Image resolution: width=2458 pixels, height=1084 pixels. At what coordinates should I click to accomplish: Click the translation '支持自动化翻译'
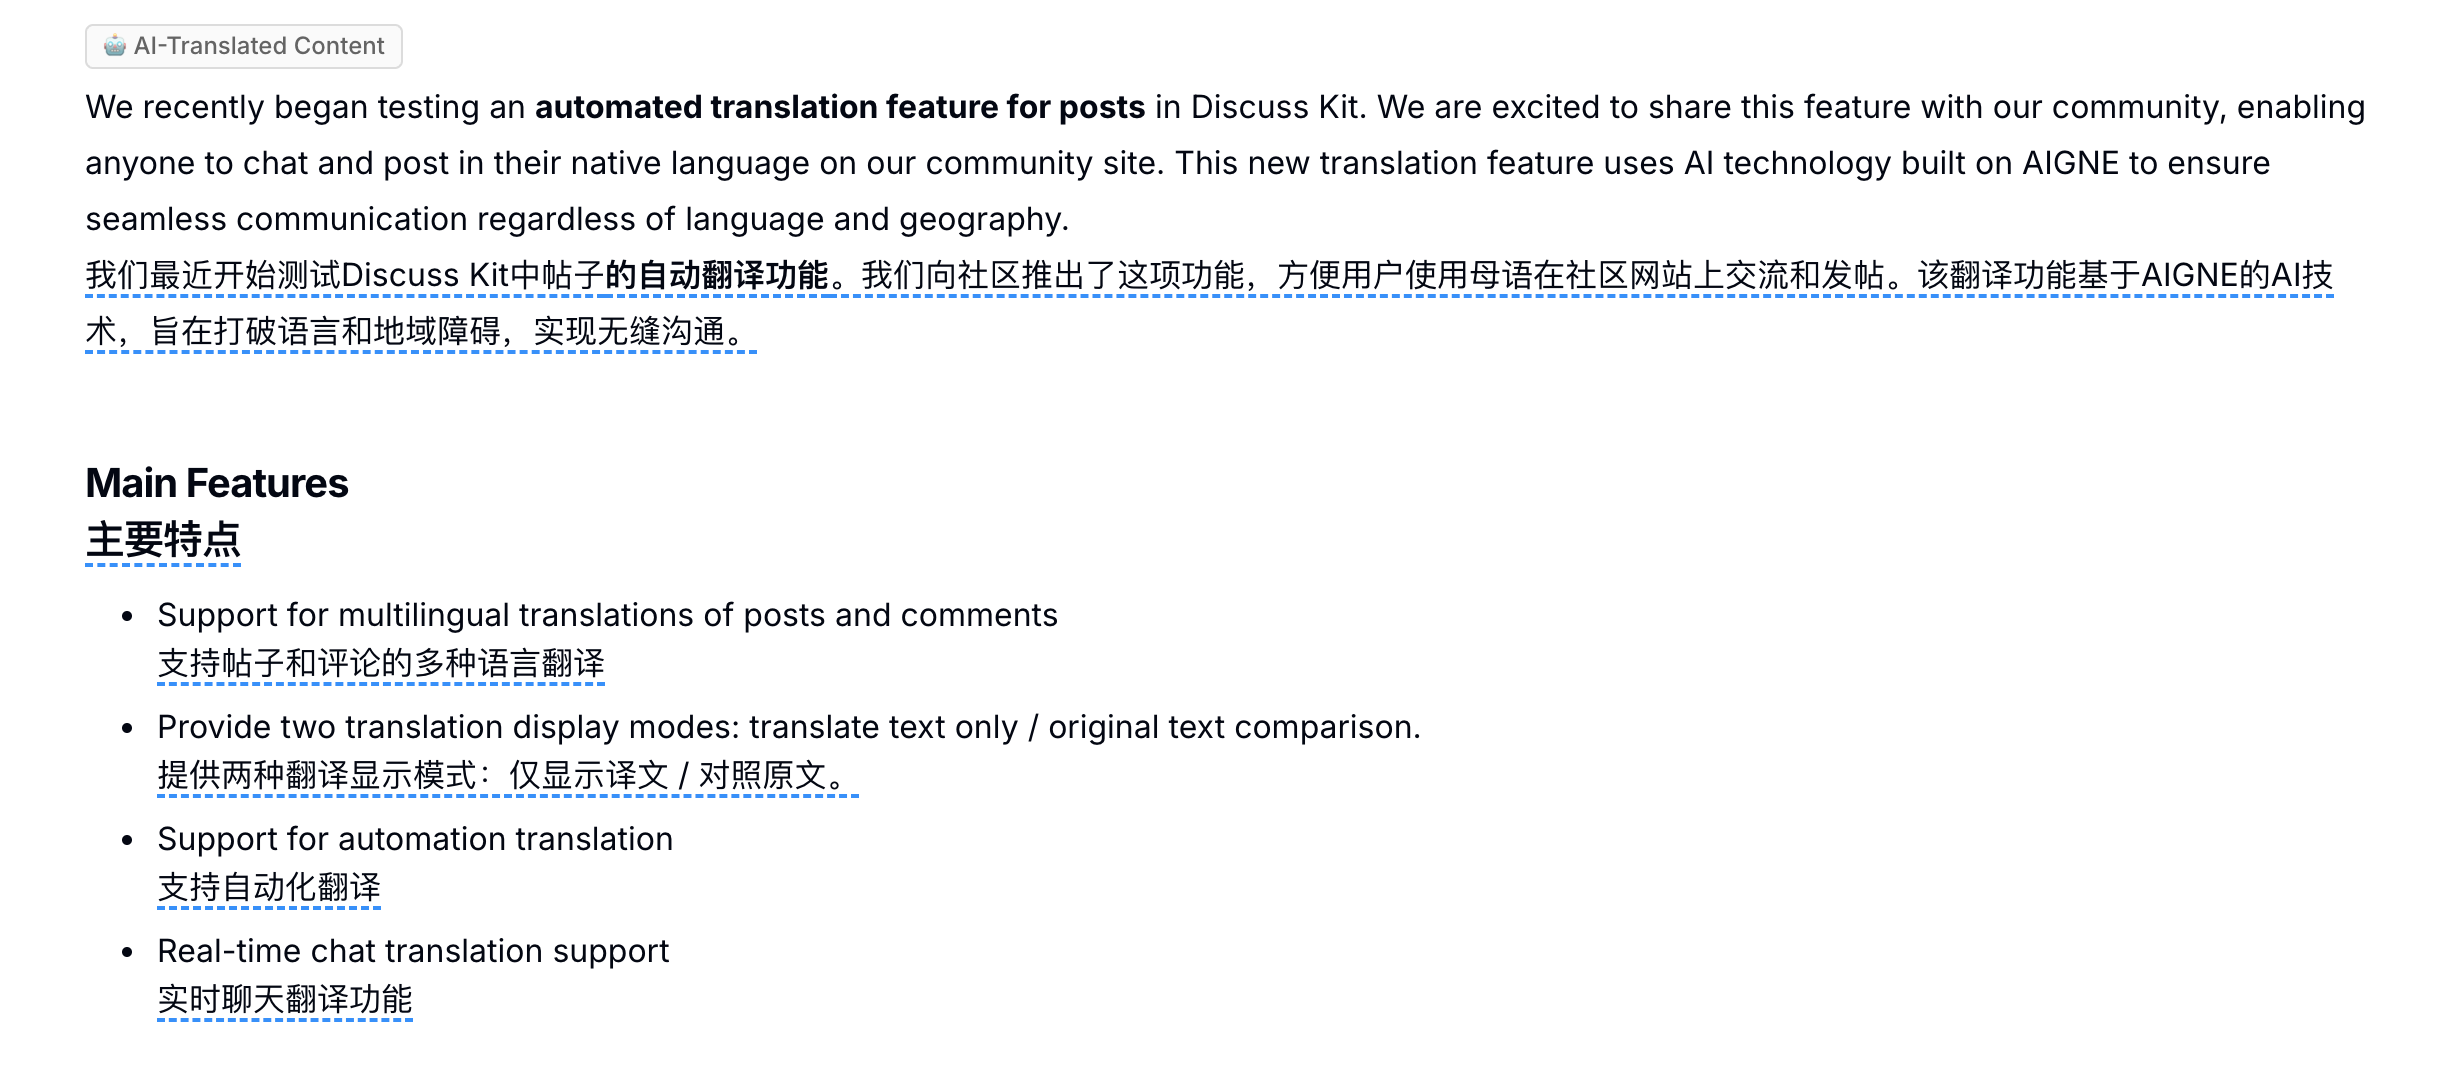269,887
